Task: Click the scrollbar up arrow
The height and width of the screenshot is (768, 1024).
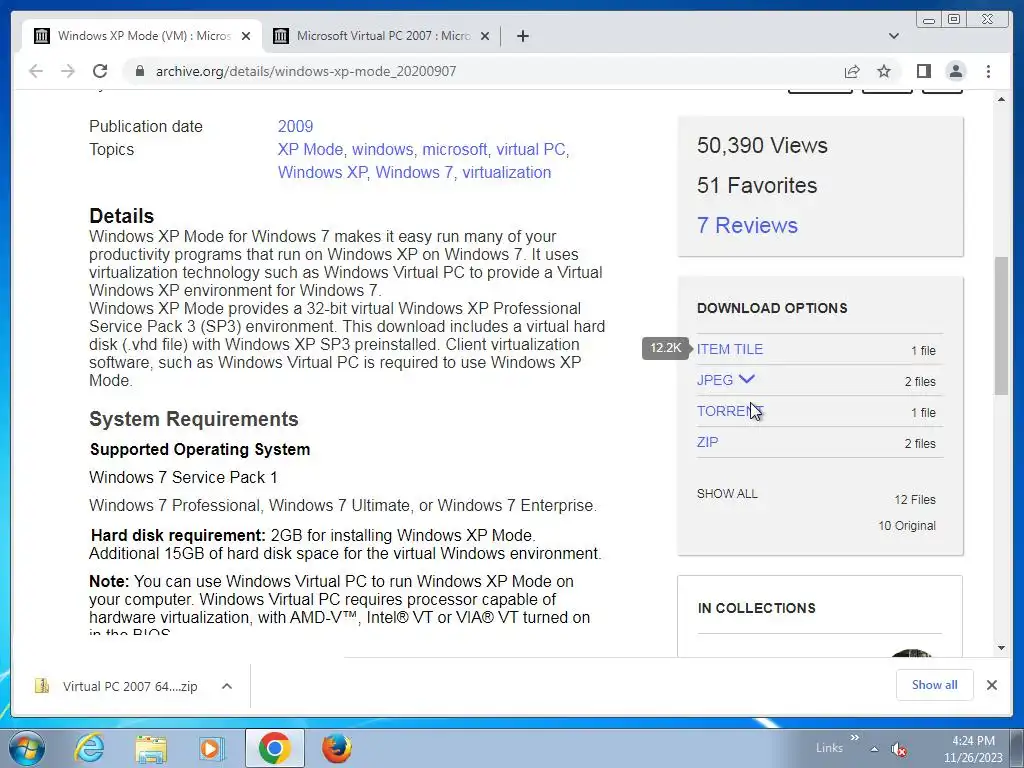Action: (x=1001, y=99)
